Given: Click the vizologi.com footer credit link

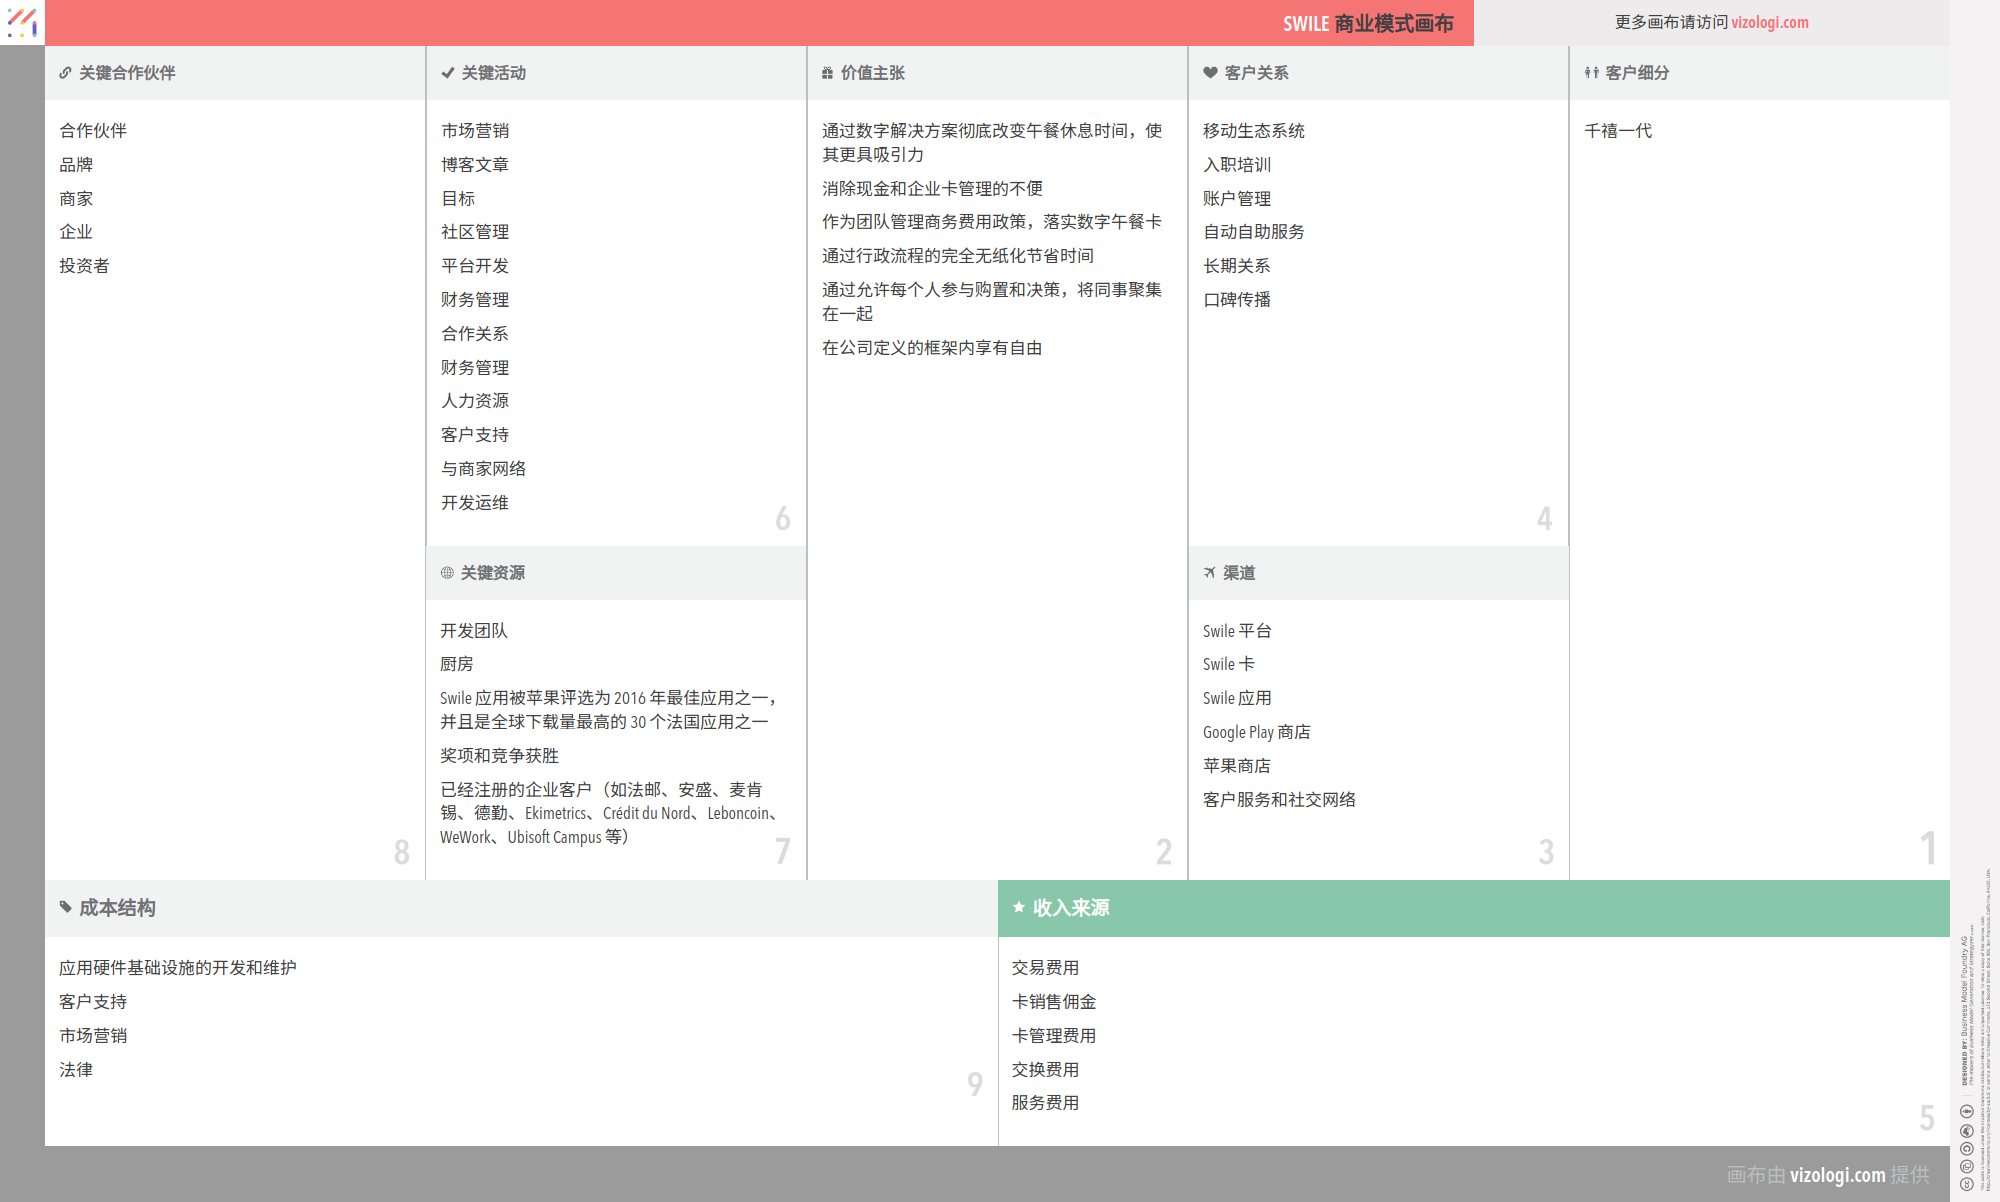Looking at the screenshot, I should (x=1837, y=1175).
